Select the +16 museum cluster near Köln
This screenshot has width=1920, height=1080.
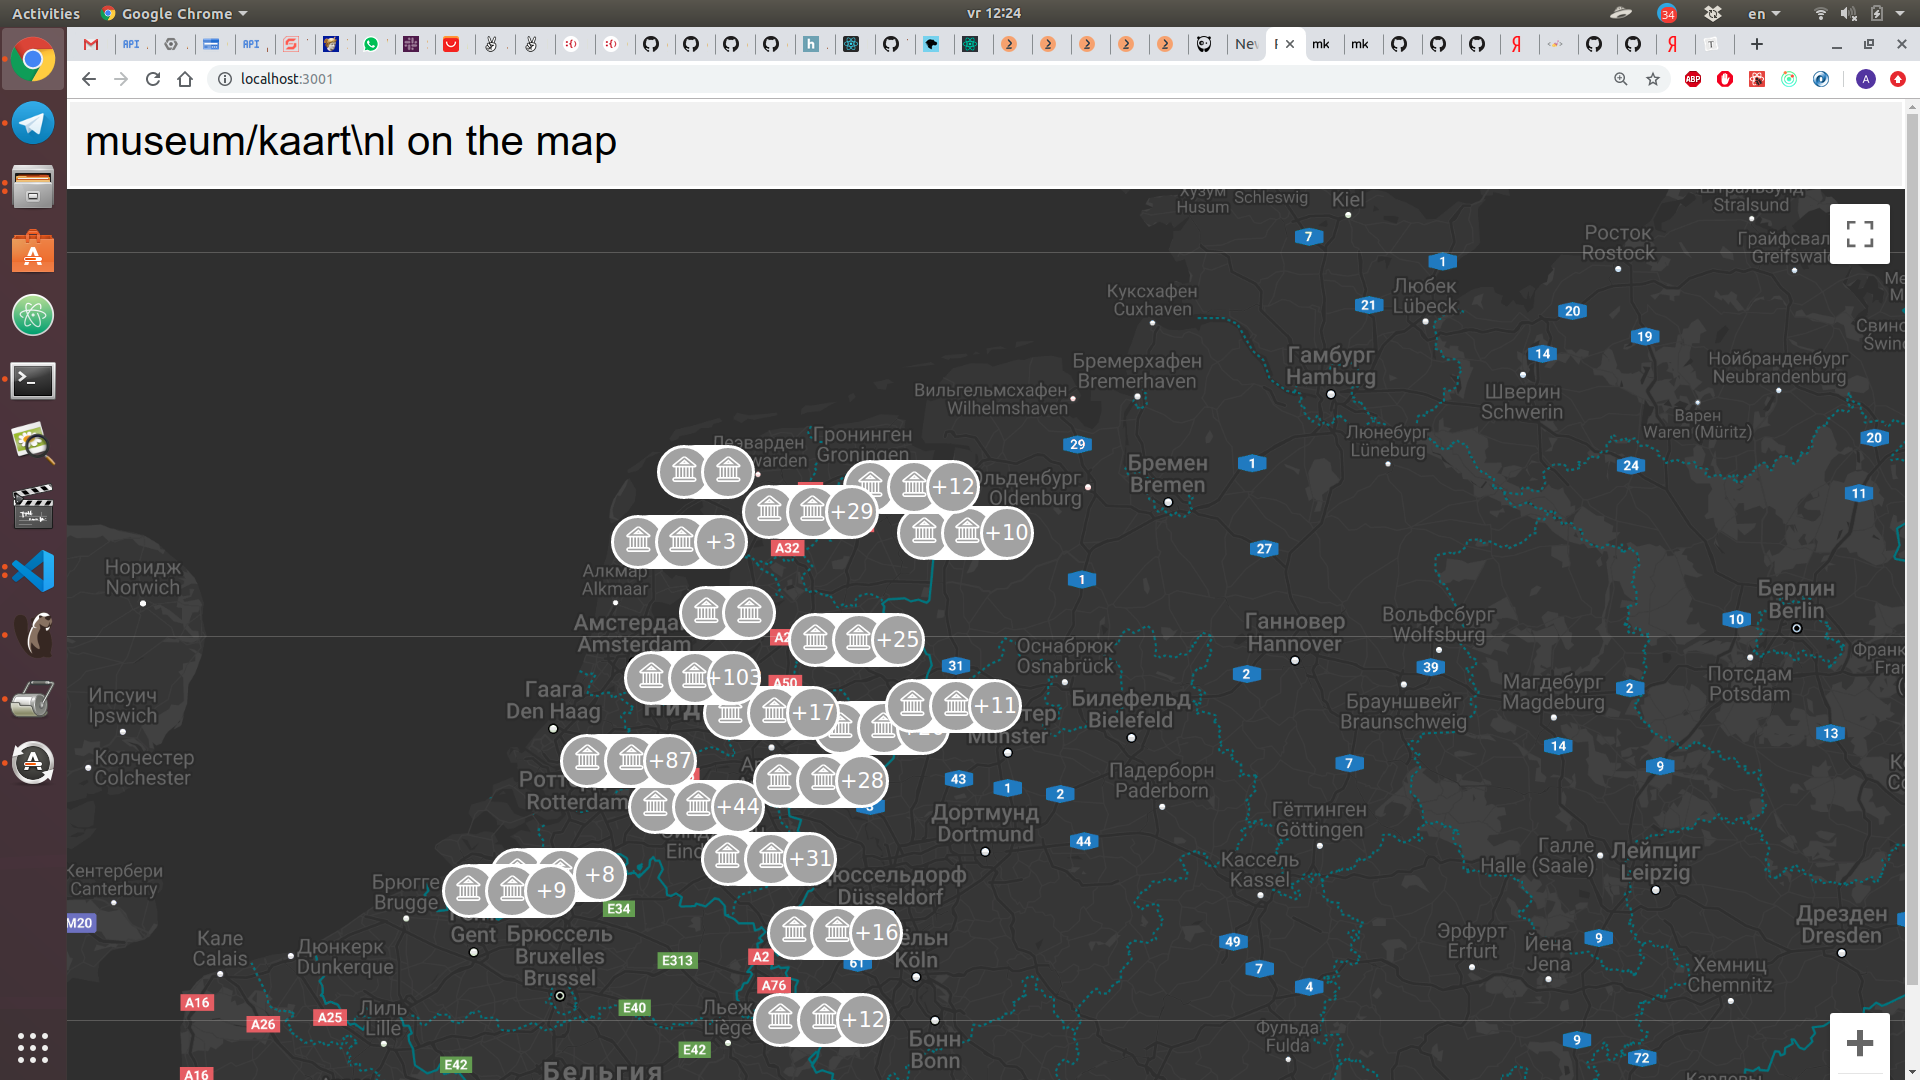tap(876, 933)
